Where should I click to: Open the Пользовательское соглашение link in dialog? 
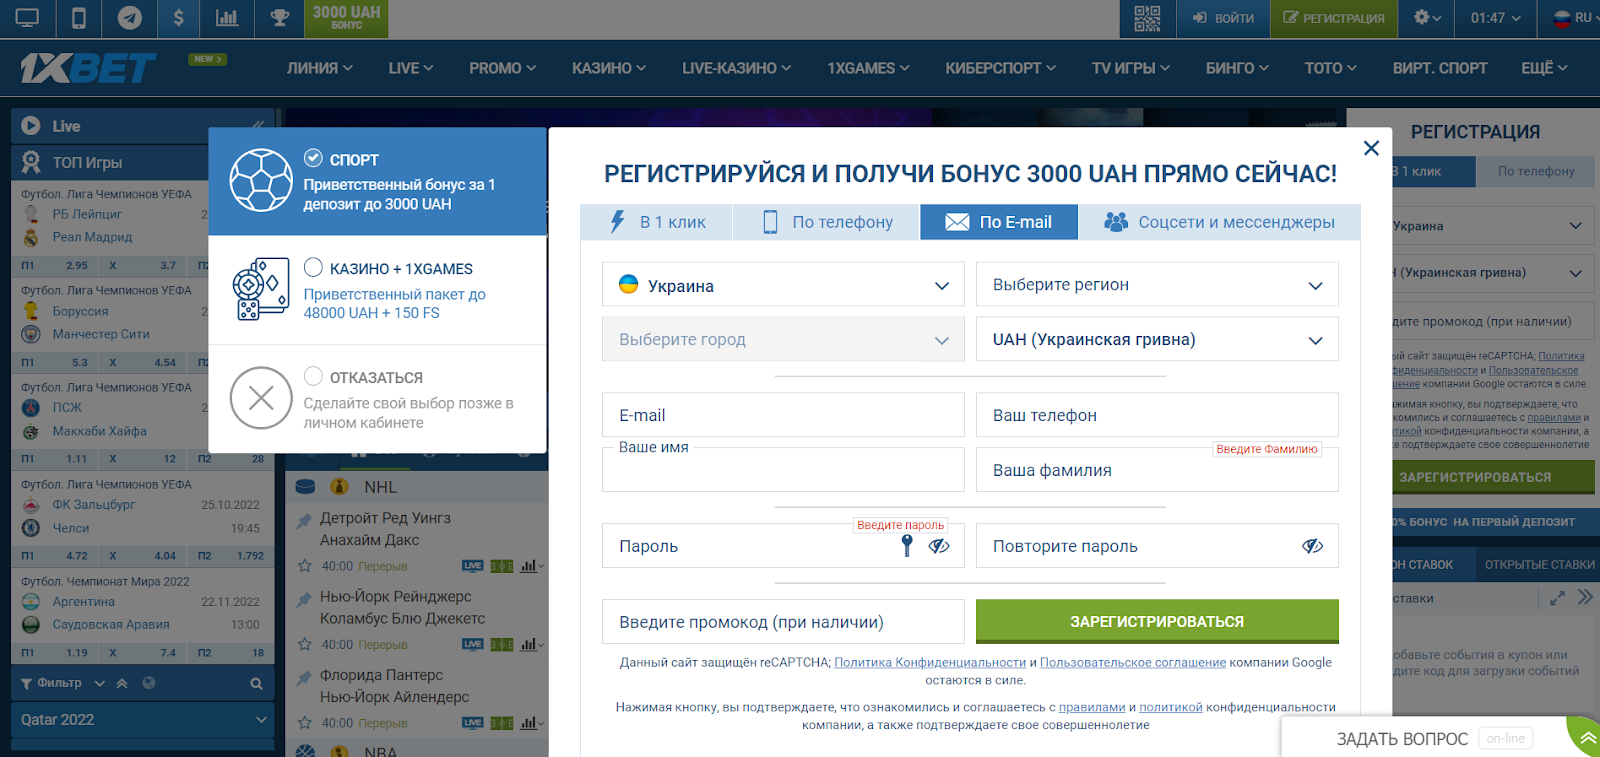coord(1133,662)
